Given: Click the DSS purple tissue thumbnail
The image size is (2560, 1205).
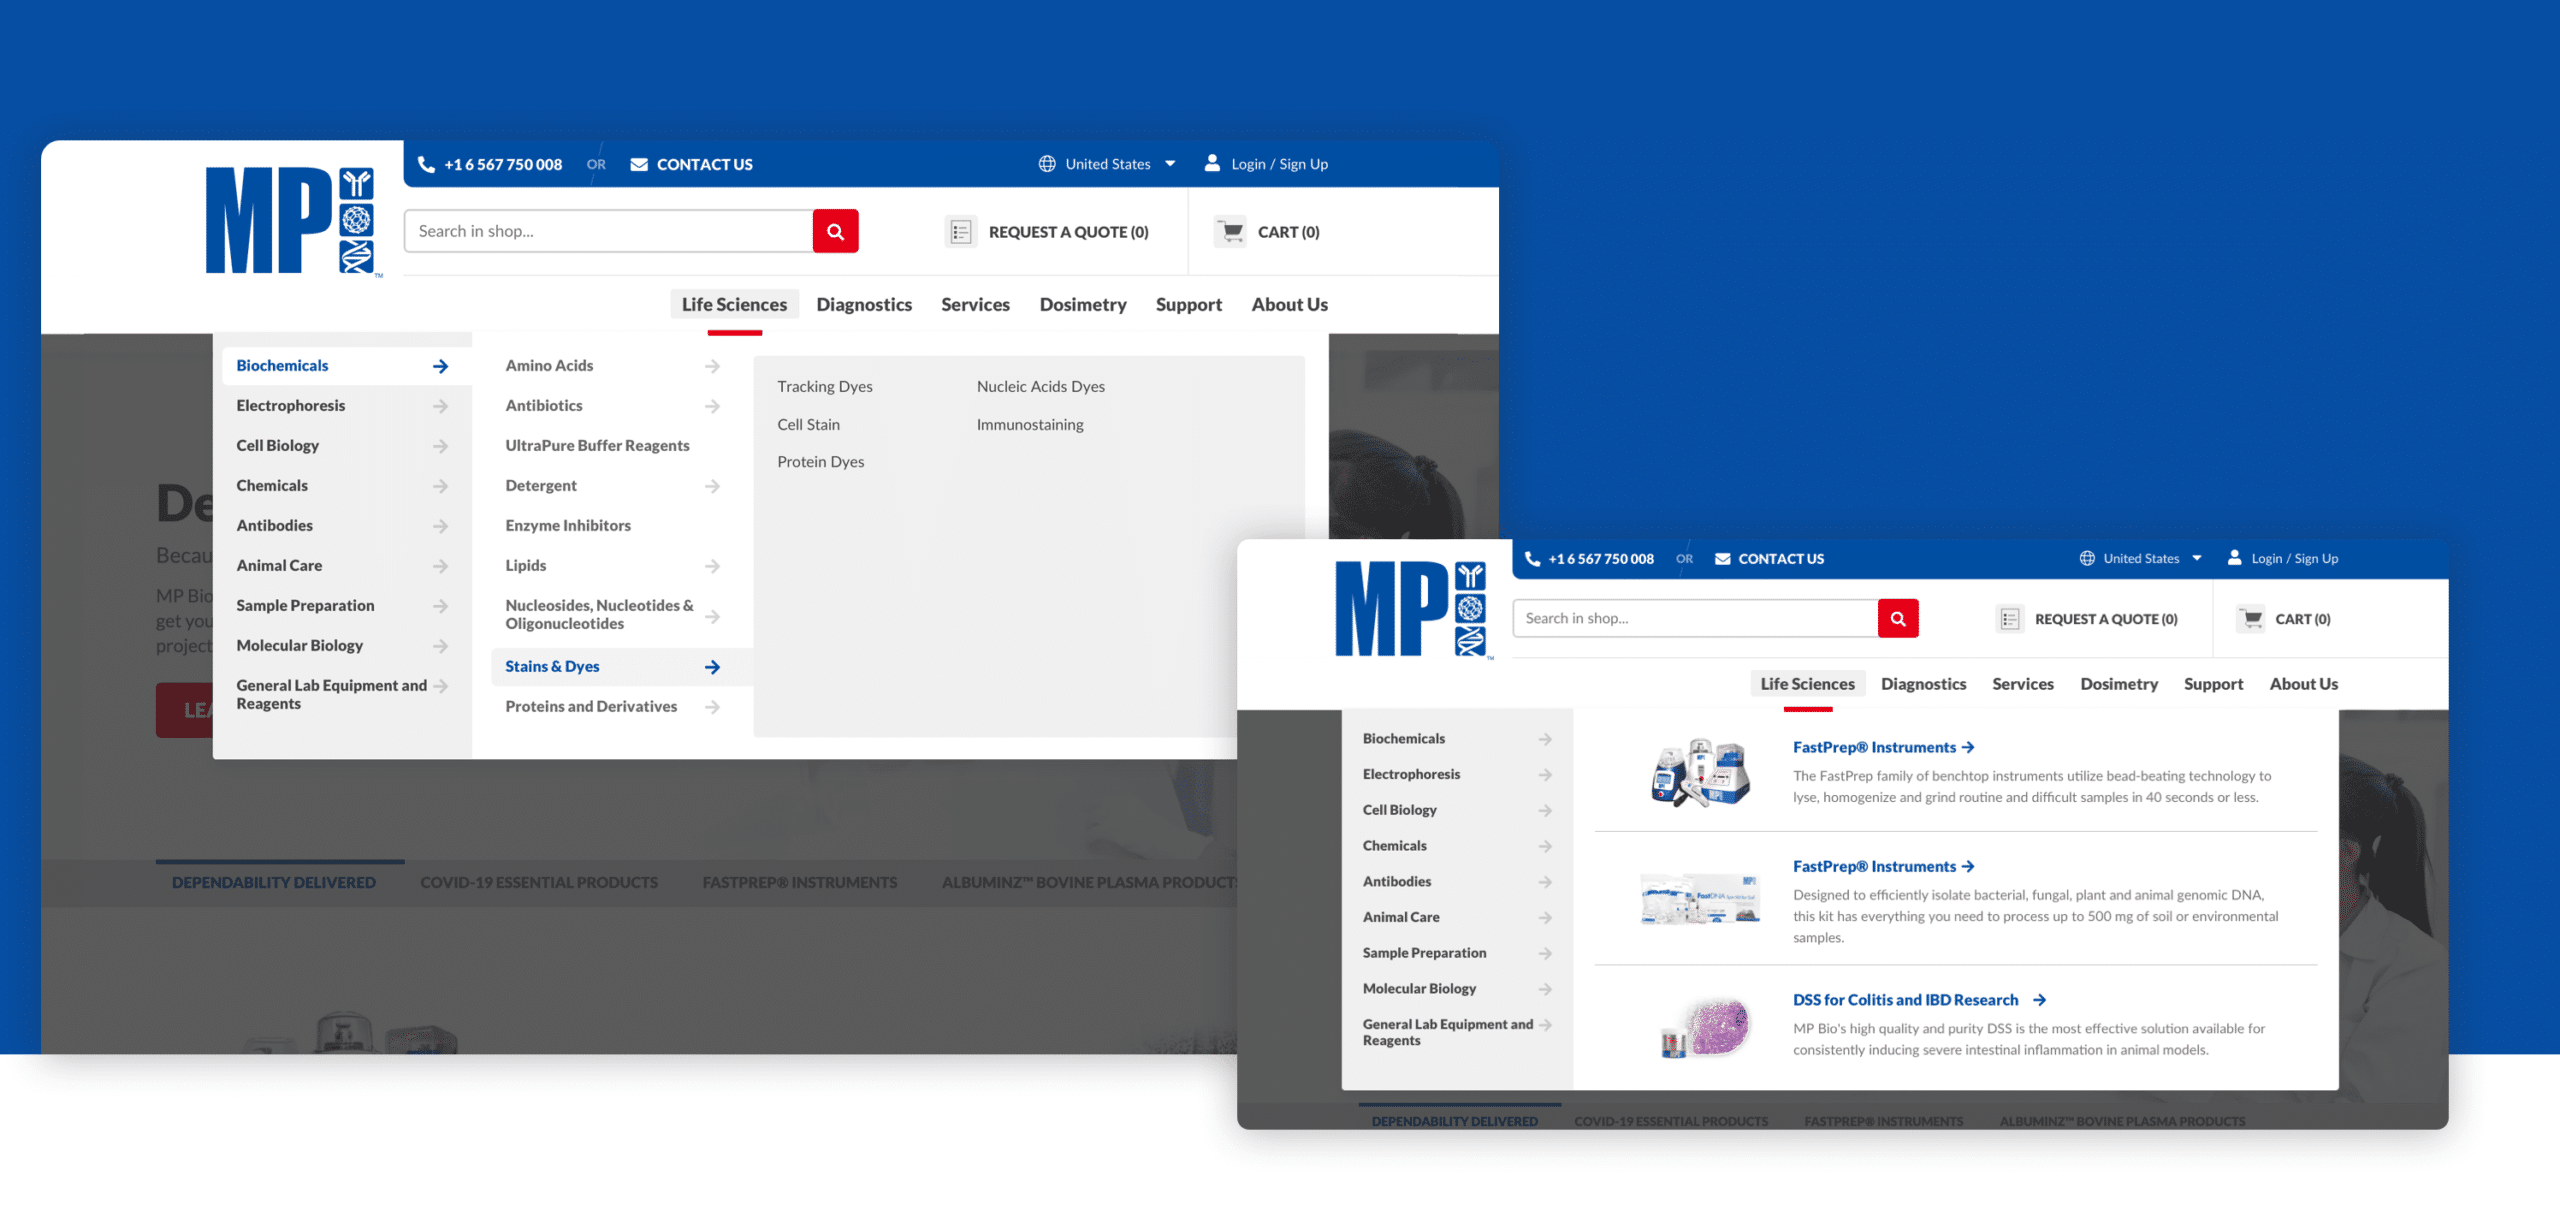Looking at the screenshot, I should coord(1707,1027).
